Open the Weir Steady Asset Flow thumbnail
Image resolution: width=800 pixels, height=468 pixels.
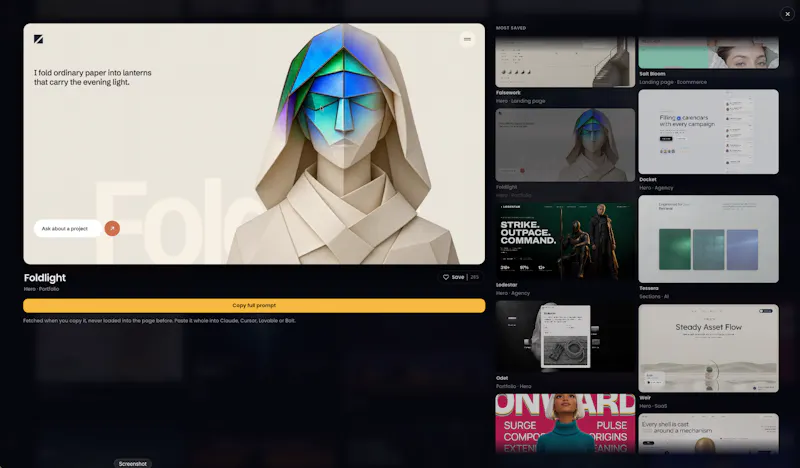pos(709,348)
